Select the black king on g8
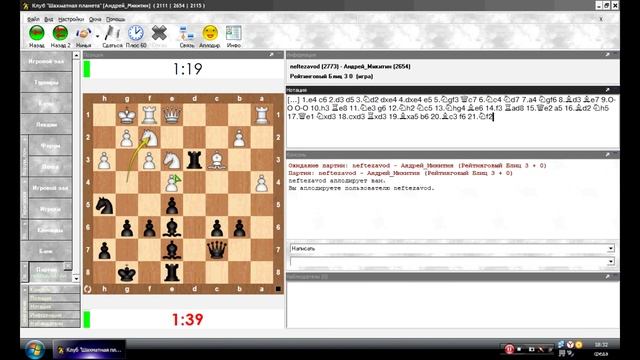The height and width of the screenshot is (360, 640). tap(127, 272)
